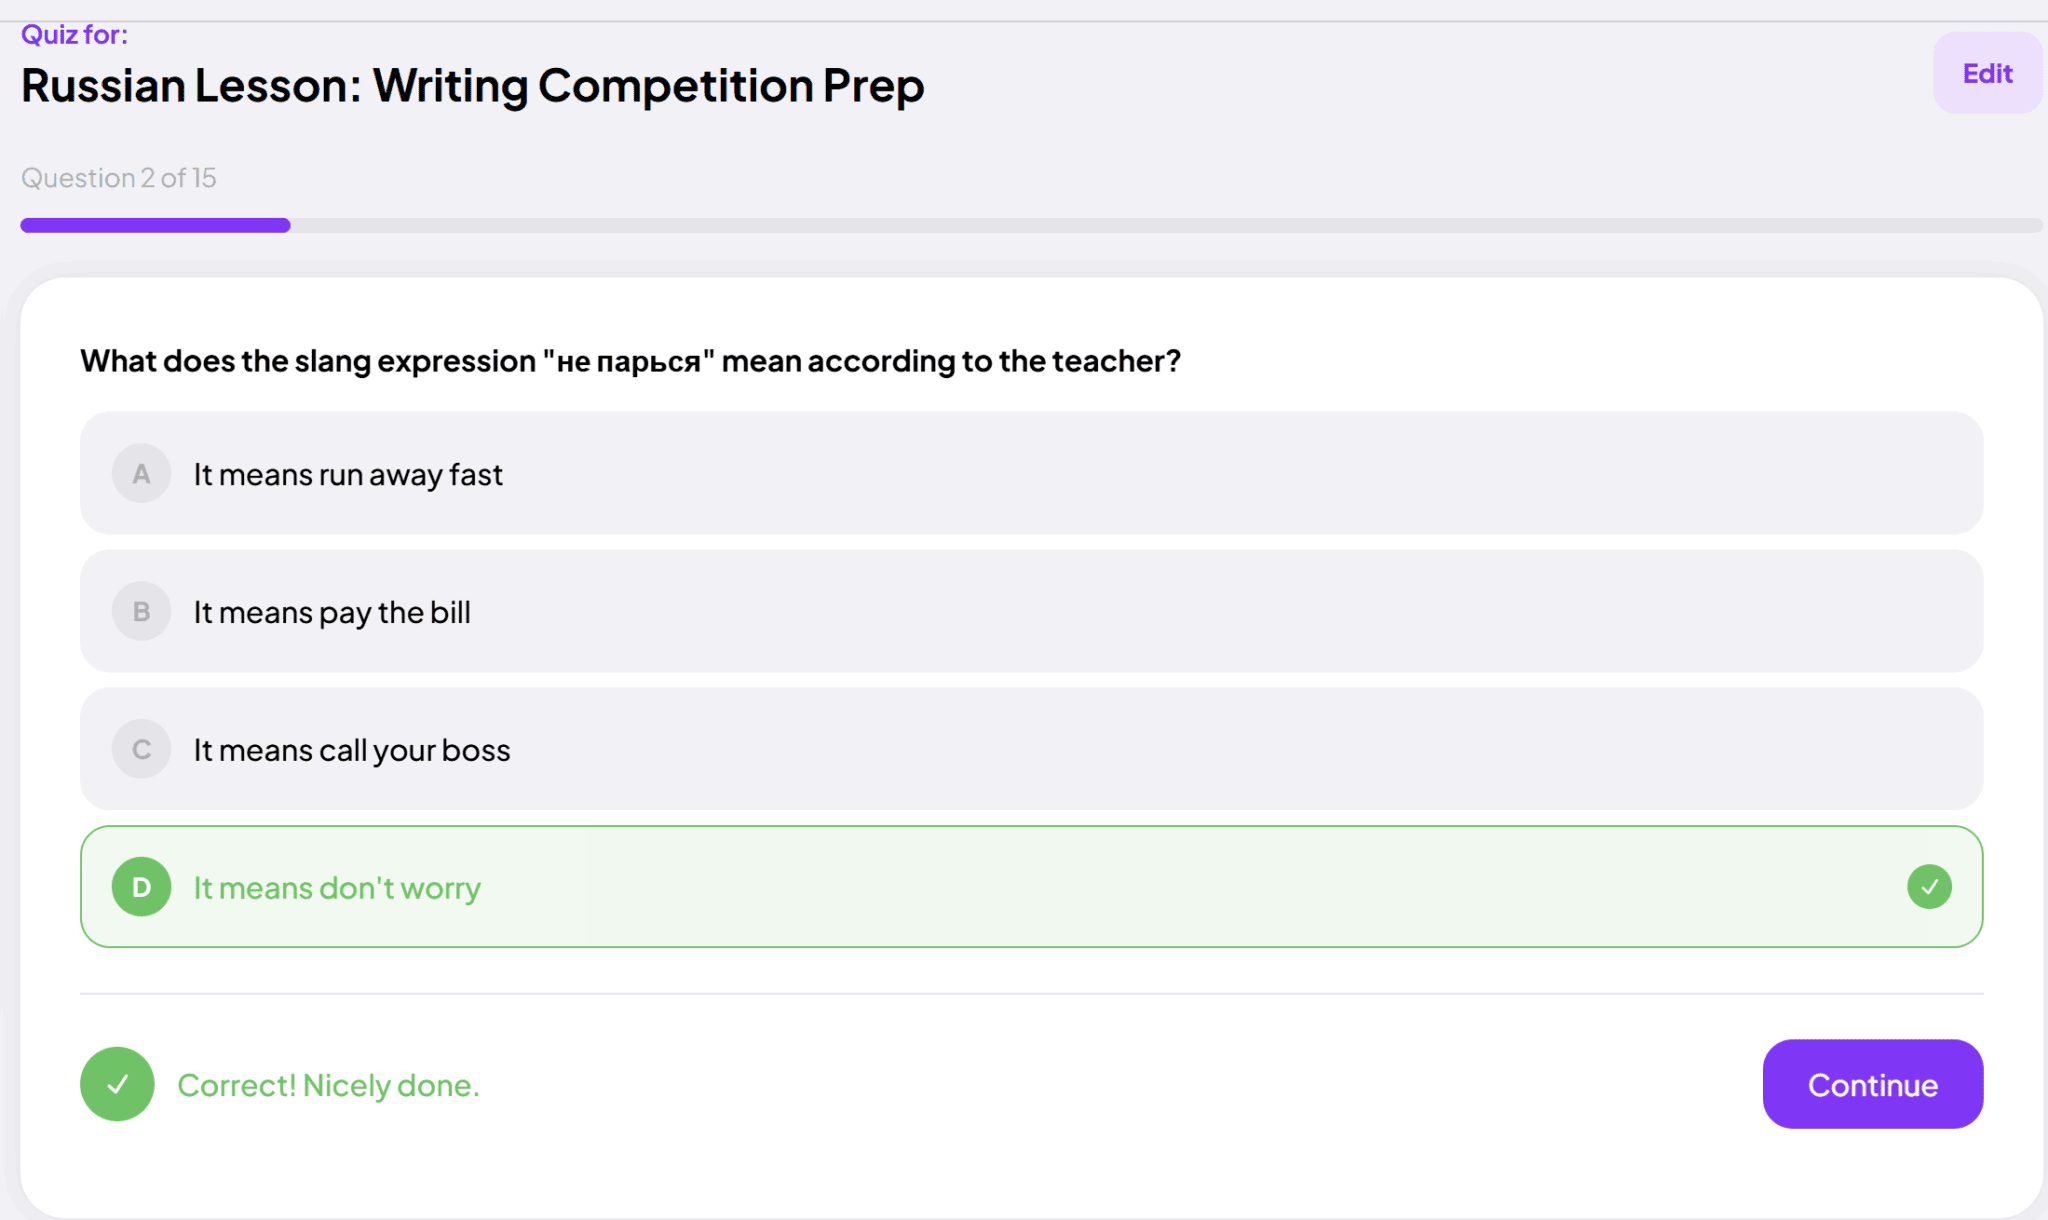Viewport: 2048px width, 1220px height.
Task: Click the green checkmark inside option D
Action: click(x=1929, y=887)
